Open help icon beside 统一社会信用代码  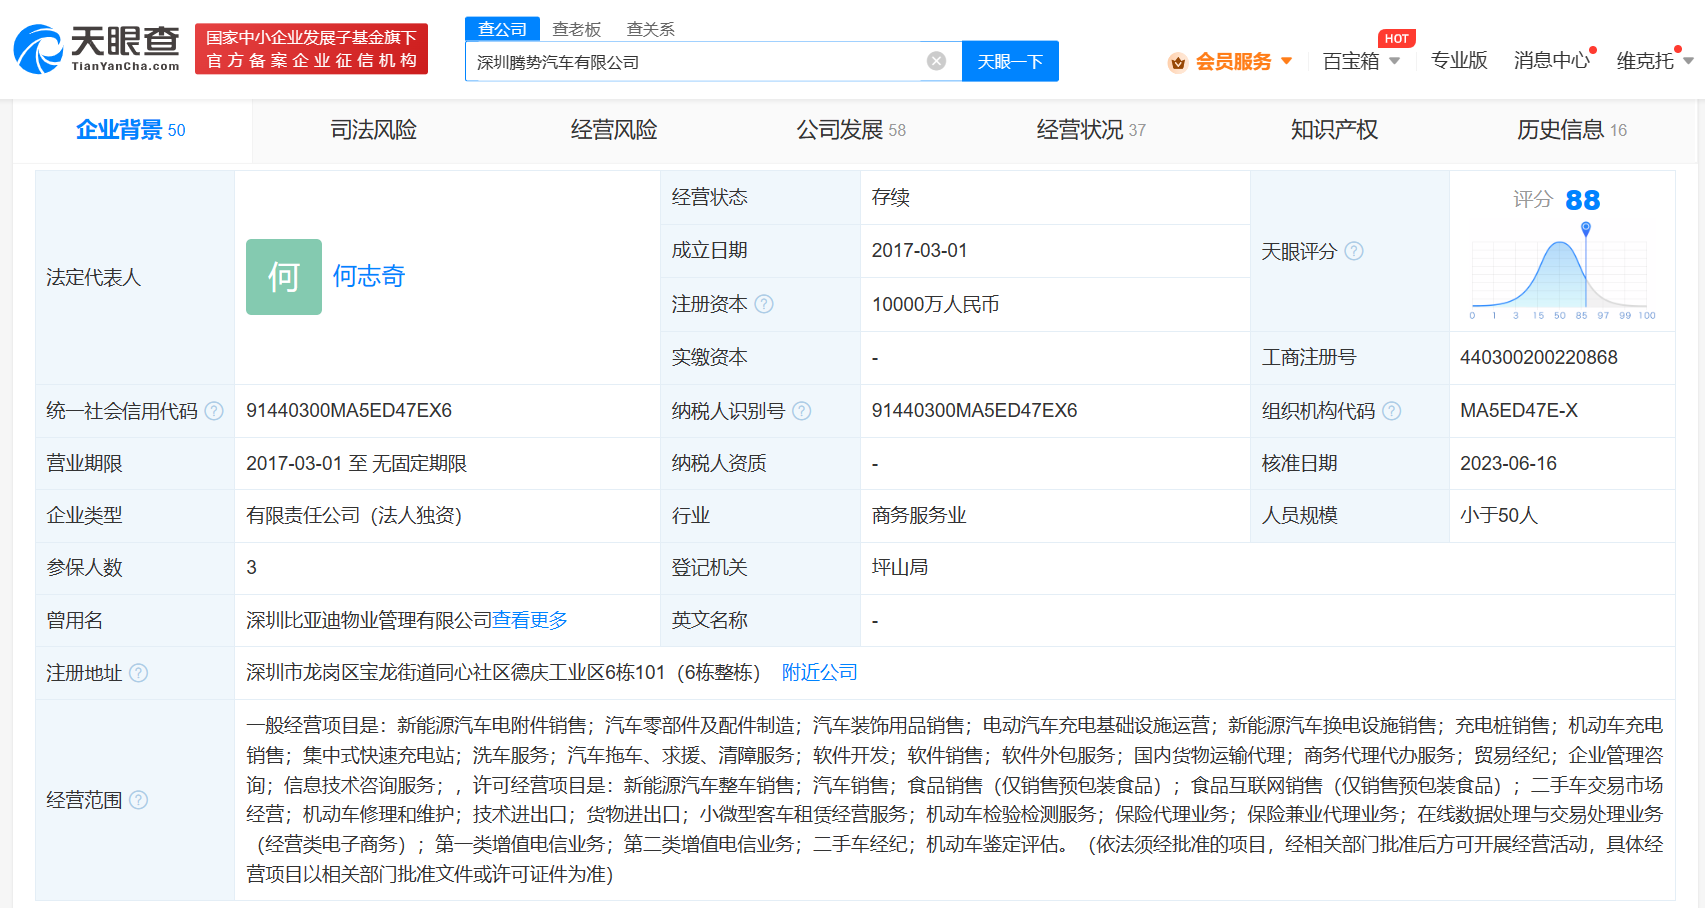(214, 411)
